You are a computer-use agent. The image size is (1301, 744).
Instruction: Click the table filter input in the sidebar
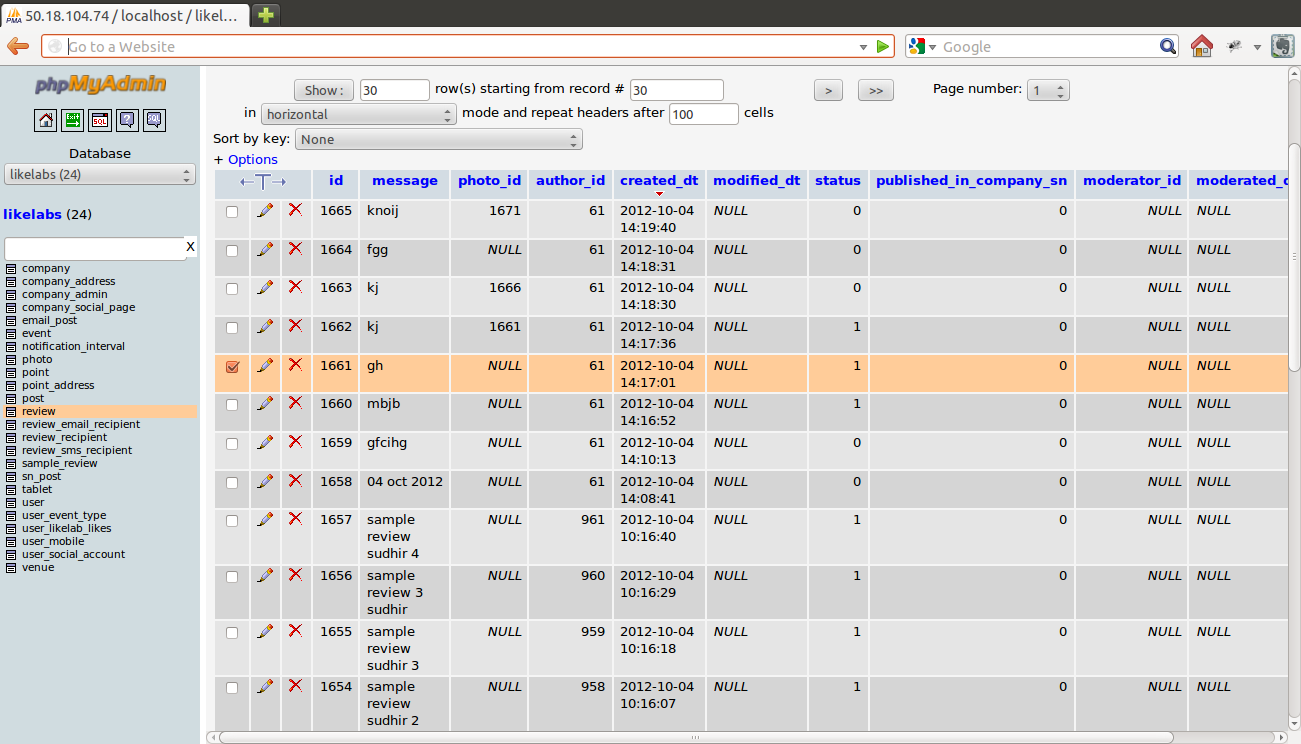coord(95,248)
